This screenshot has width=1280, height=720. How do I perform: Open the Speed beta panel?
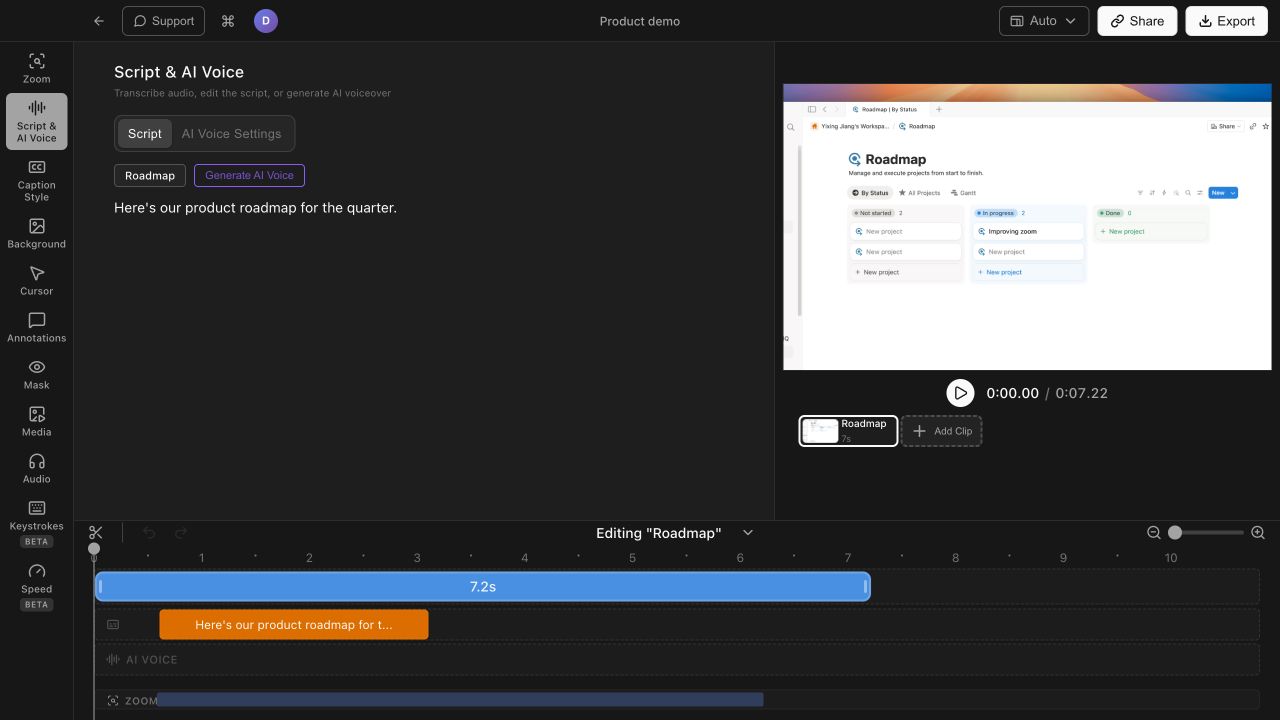(x=37, y=585)
